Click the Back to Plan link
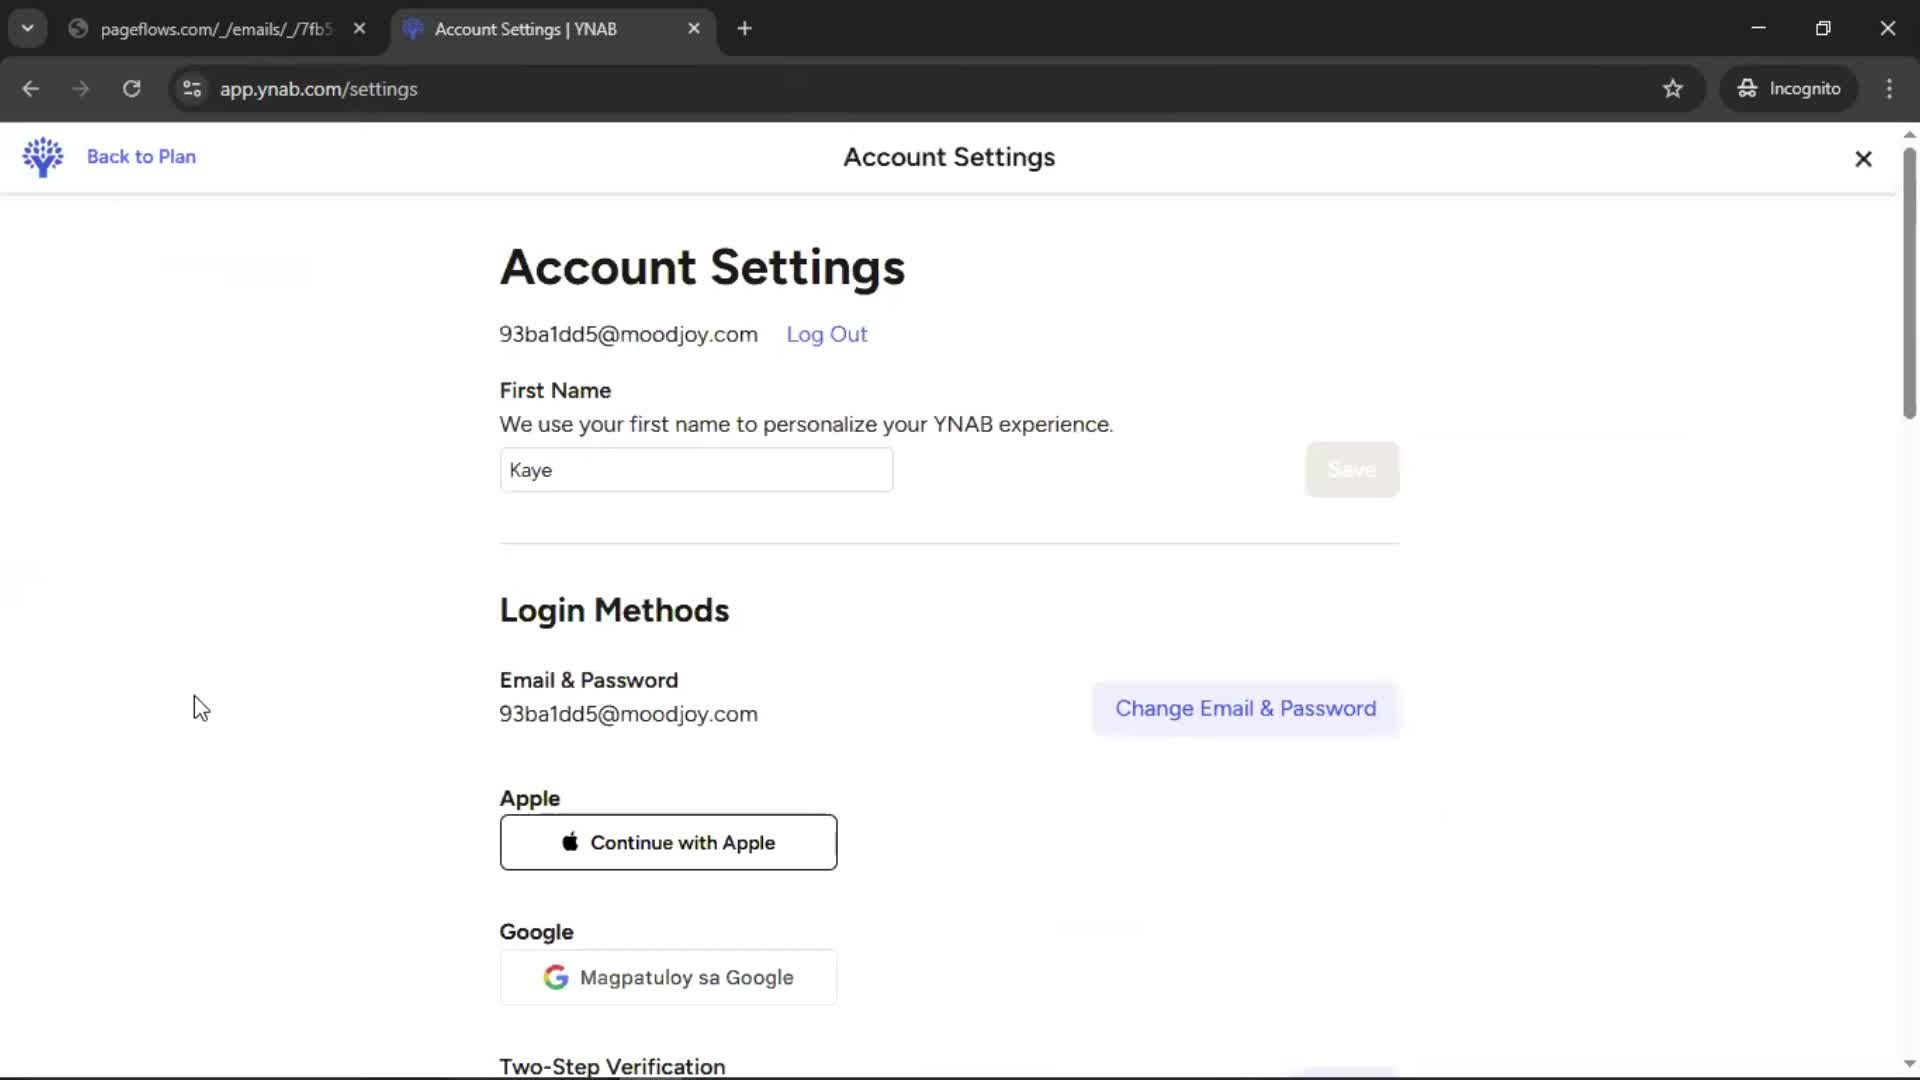Screen dimensions: 1920x1080 coord(141,157)
